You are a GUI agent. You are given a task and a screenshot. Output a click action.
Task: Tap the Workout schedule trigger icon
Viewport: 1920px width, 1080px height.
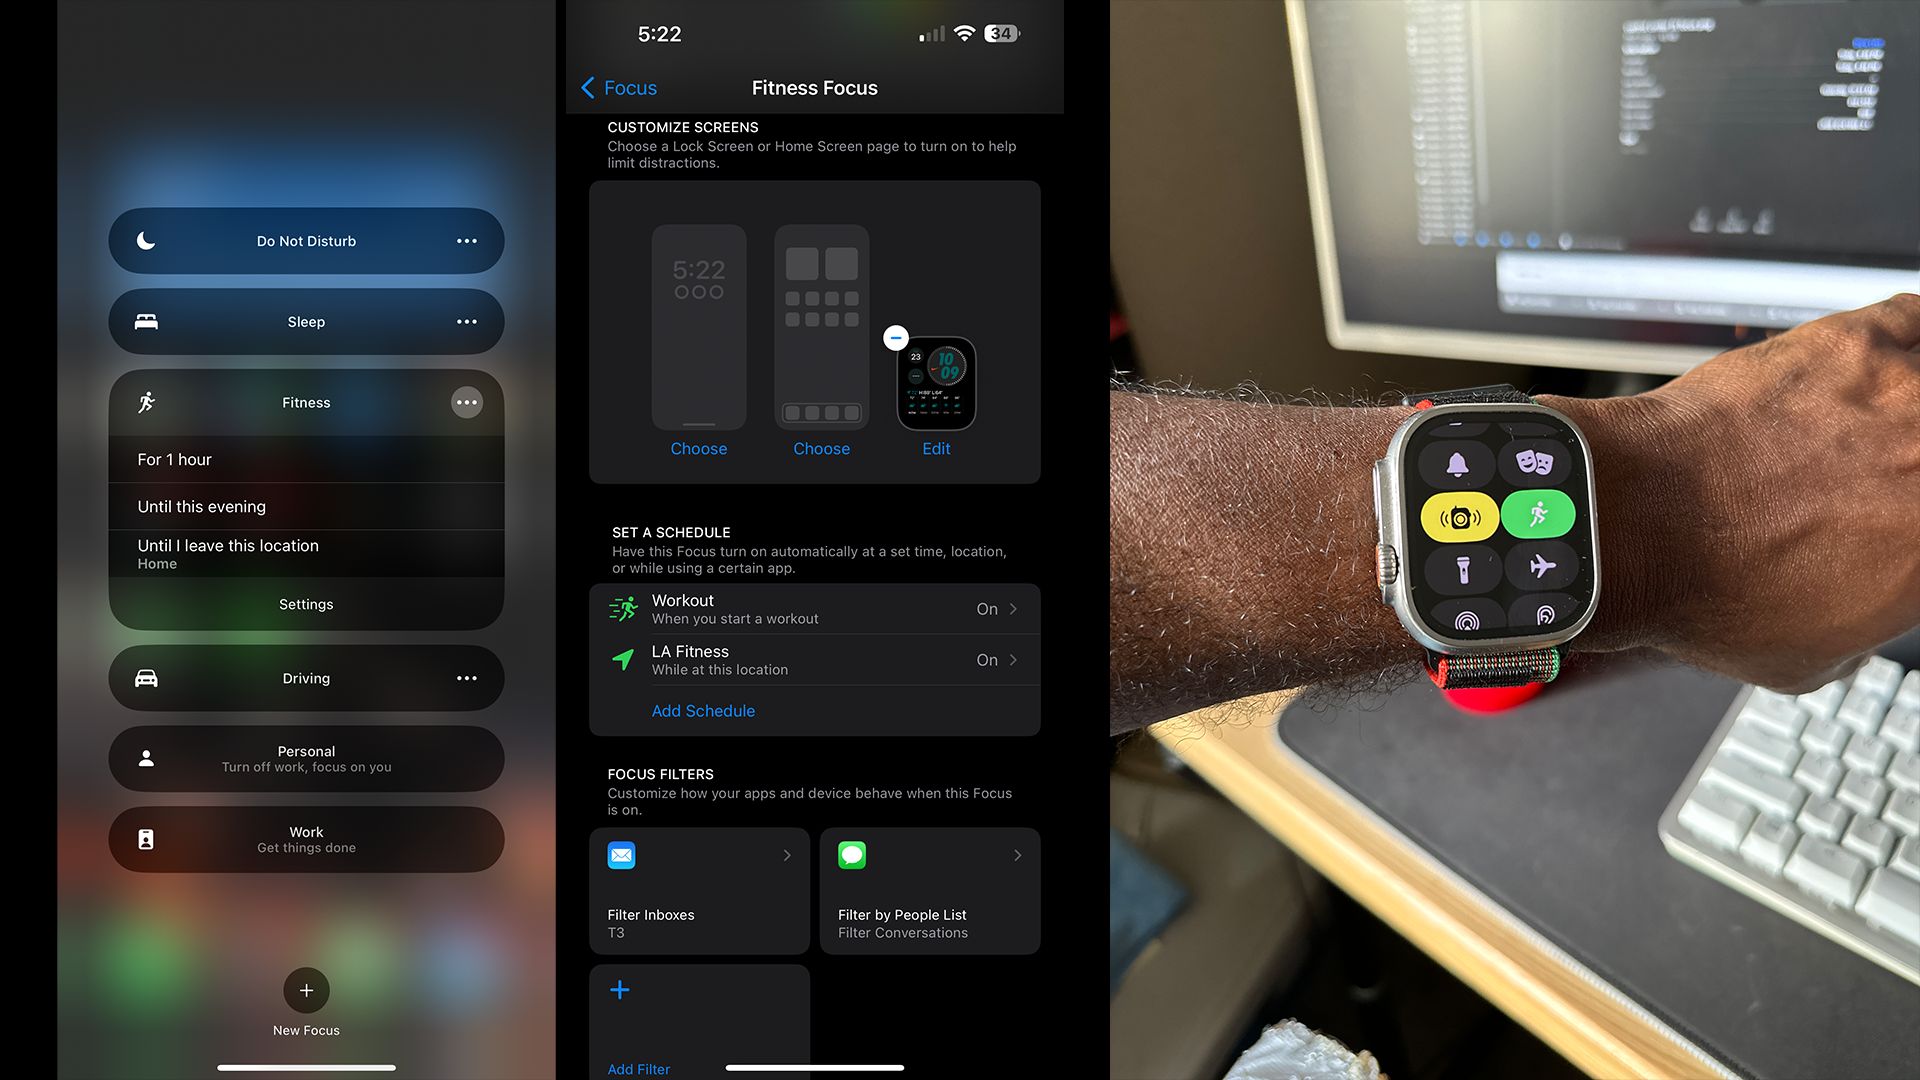(622, 608)
